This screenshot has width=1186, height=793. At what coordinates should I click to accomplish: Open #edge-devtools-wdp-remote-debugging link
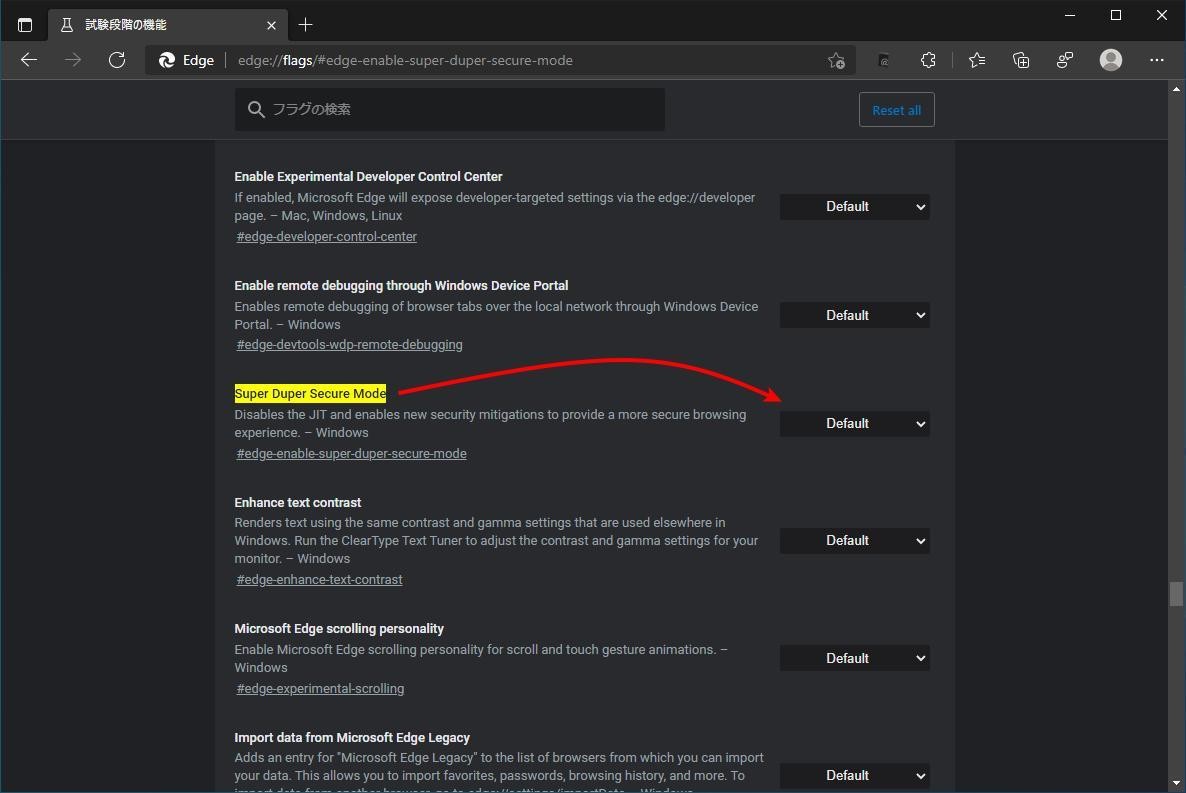coord(349,345)
